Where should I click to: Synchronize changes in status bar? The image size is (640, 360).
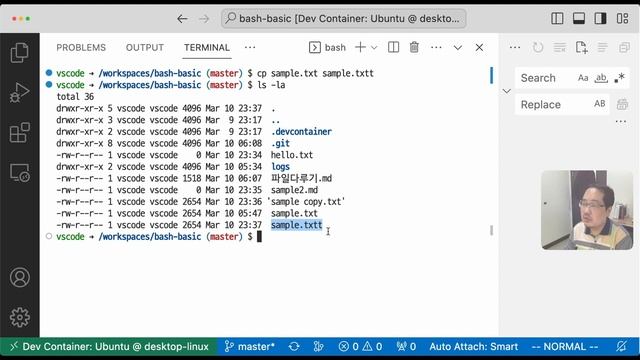pyautogui.click(x=294, y=347)
